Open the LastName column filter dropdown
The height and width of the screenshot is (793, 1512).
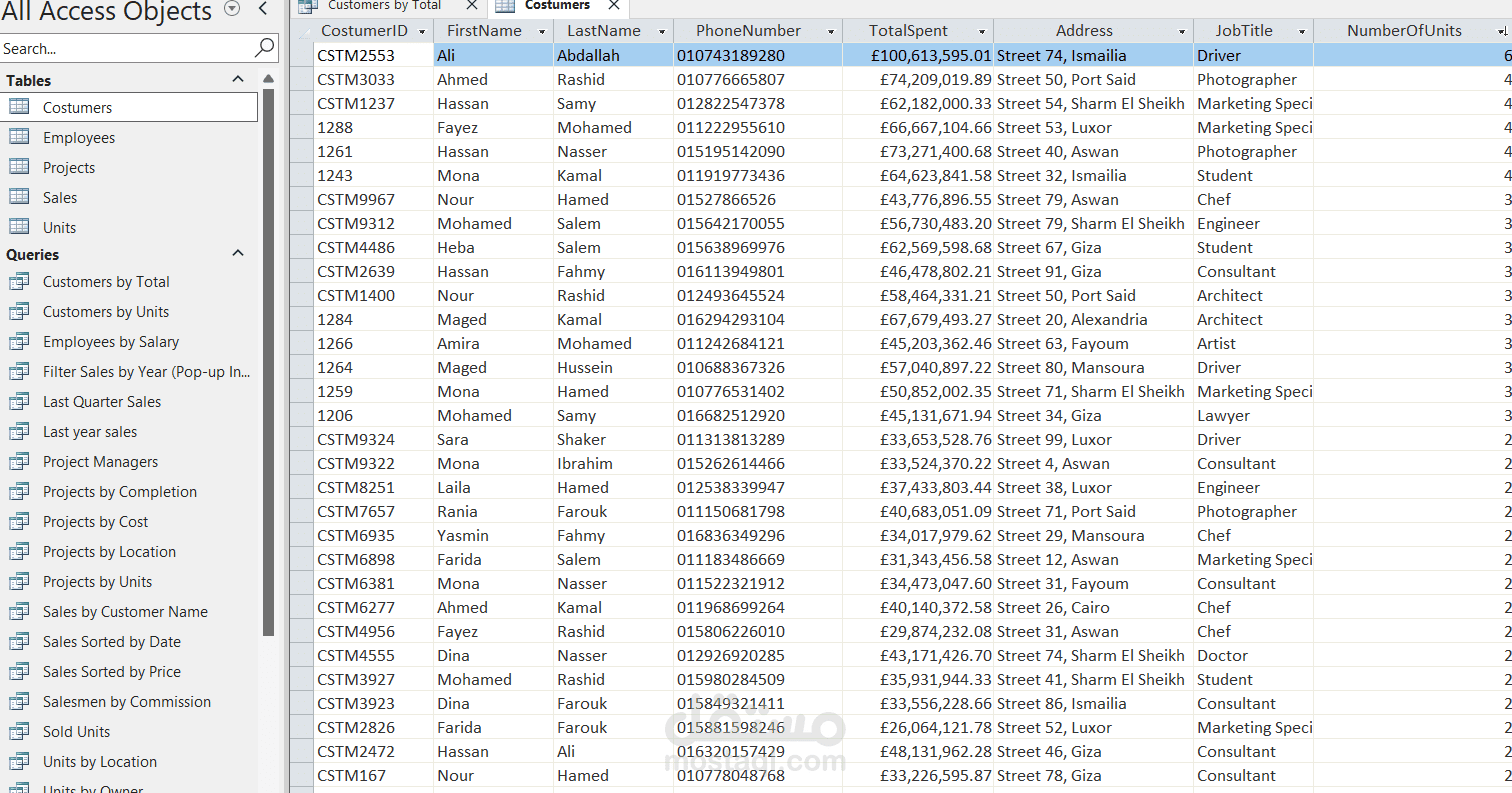(661, 32)
